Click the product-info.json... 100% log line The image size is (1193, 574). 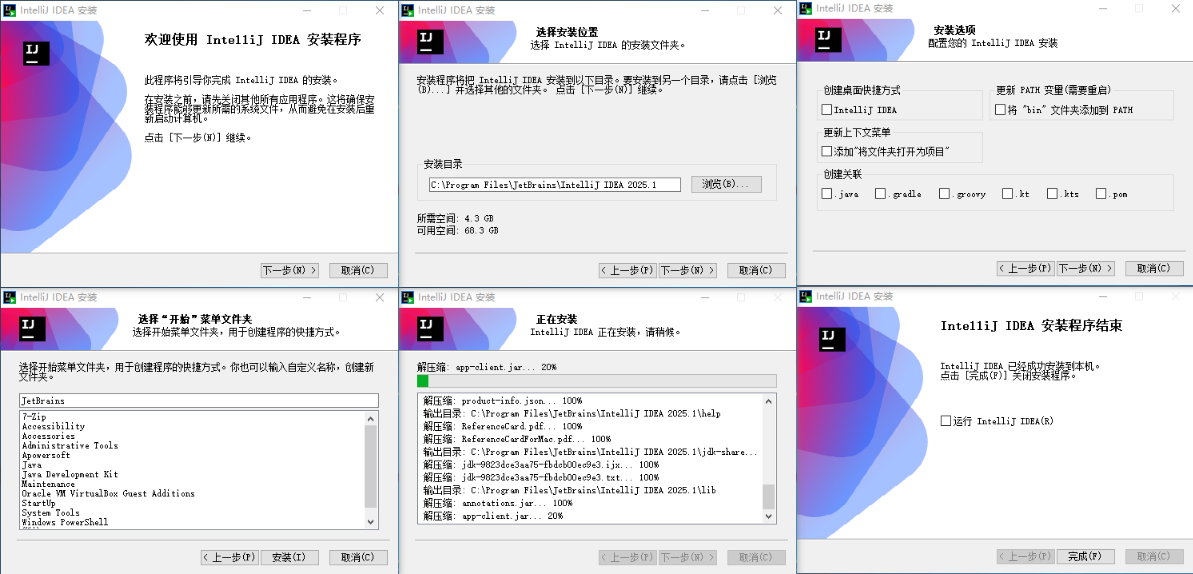(x=503, y=400)
